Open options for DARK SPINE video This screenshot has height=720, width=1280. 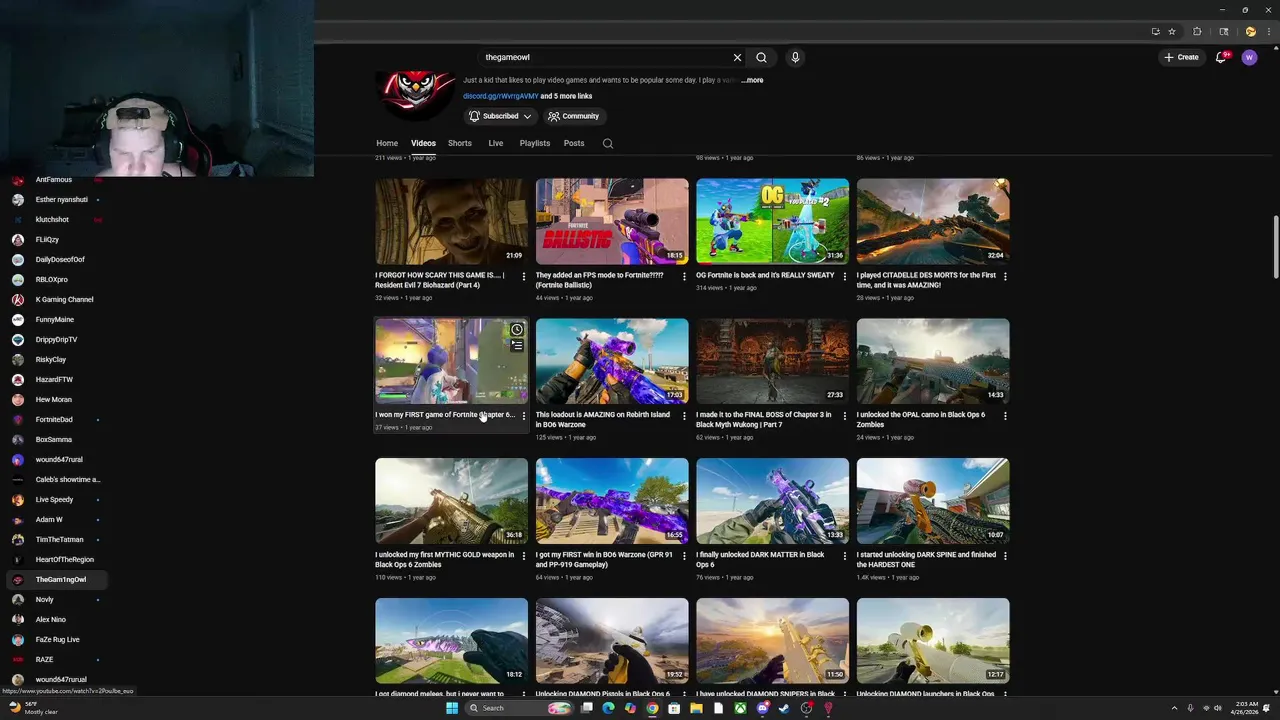pos(1005,556)
